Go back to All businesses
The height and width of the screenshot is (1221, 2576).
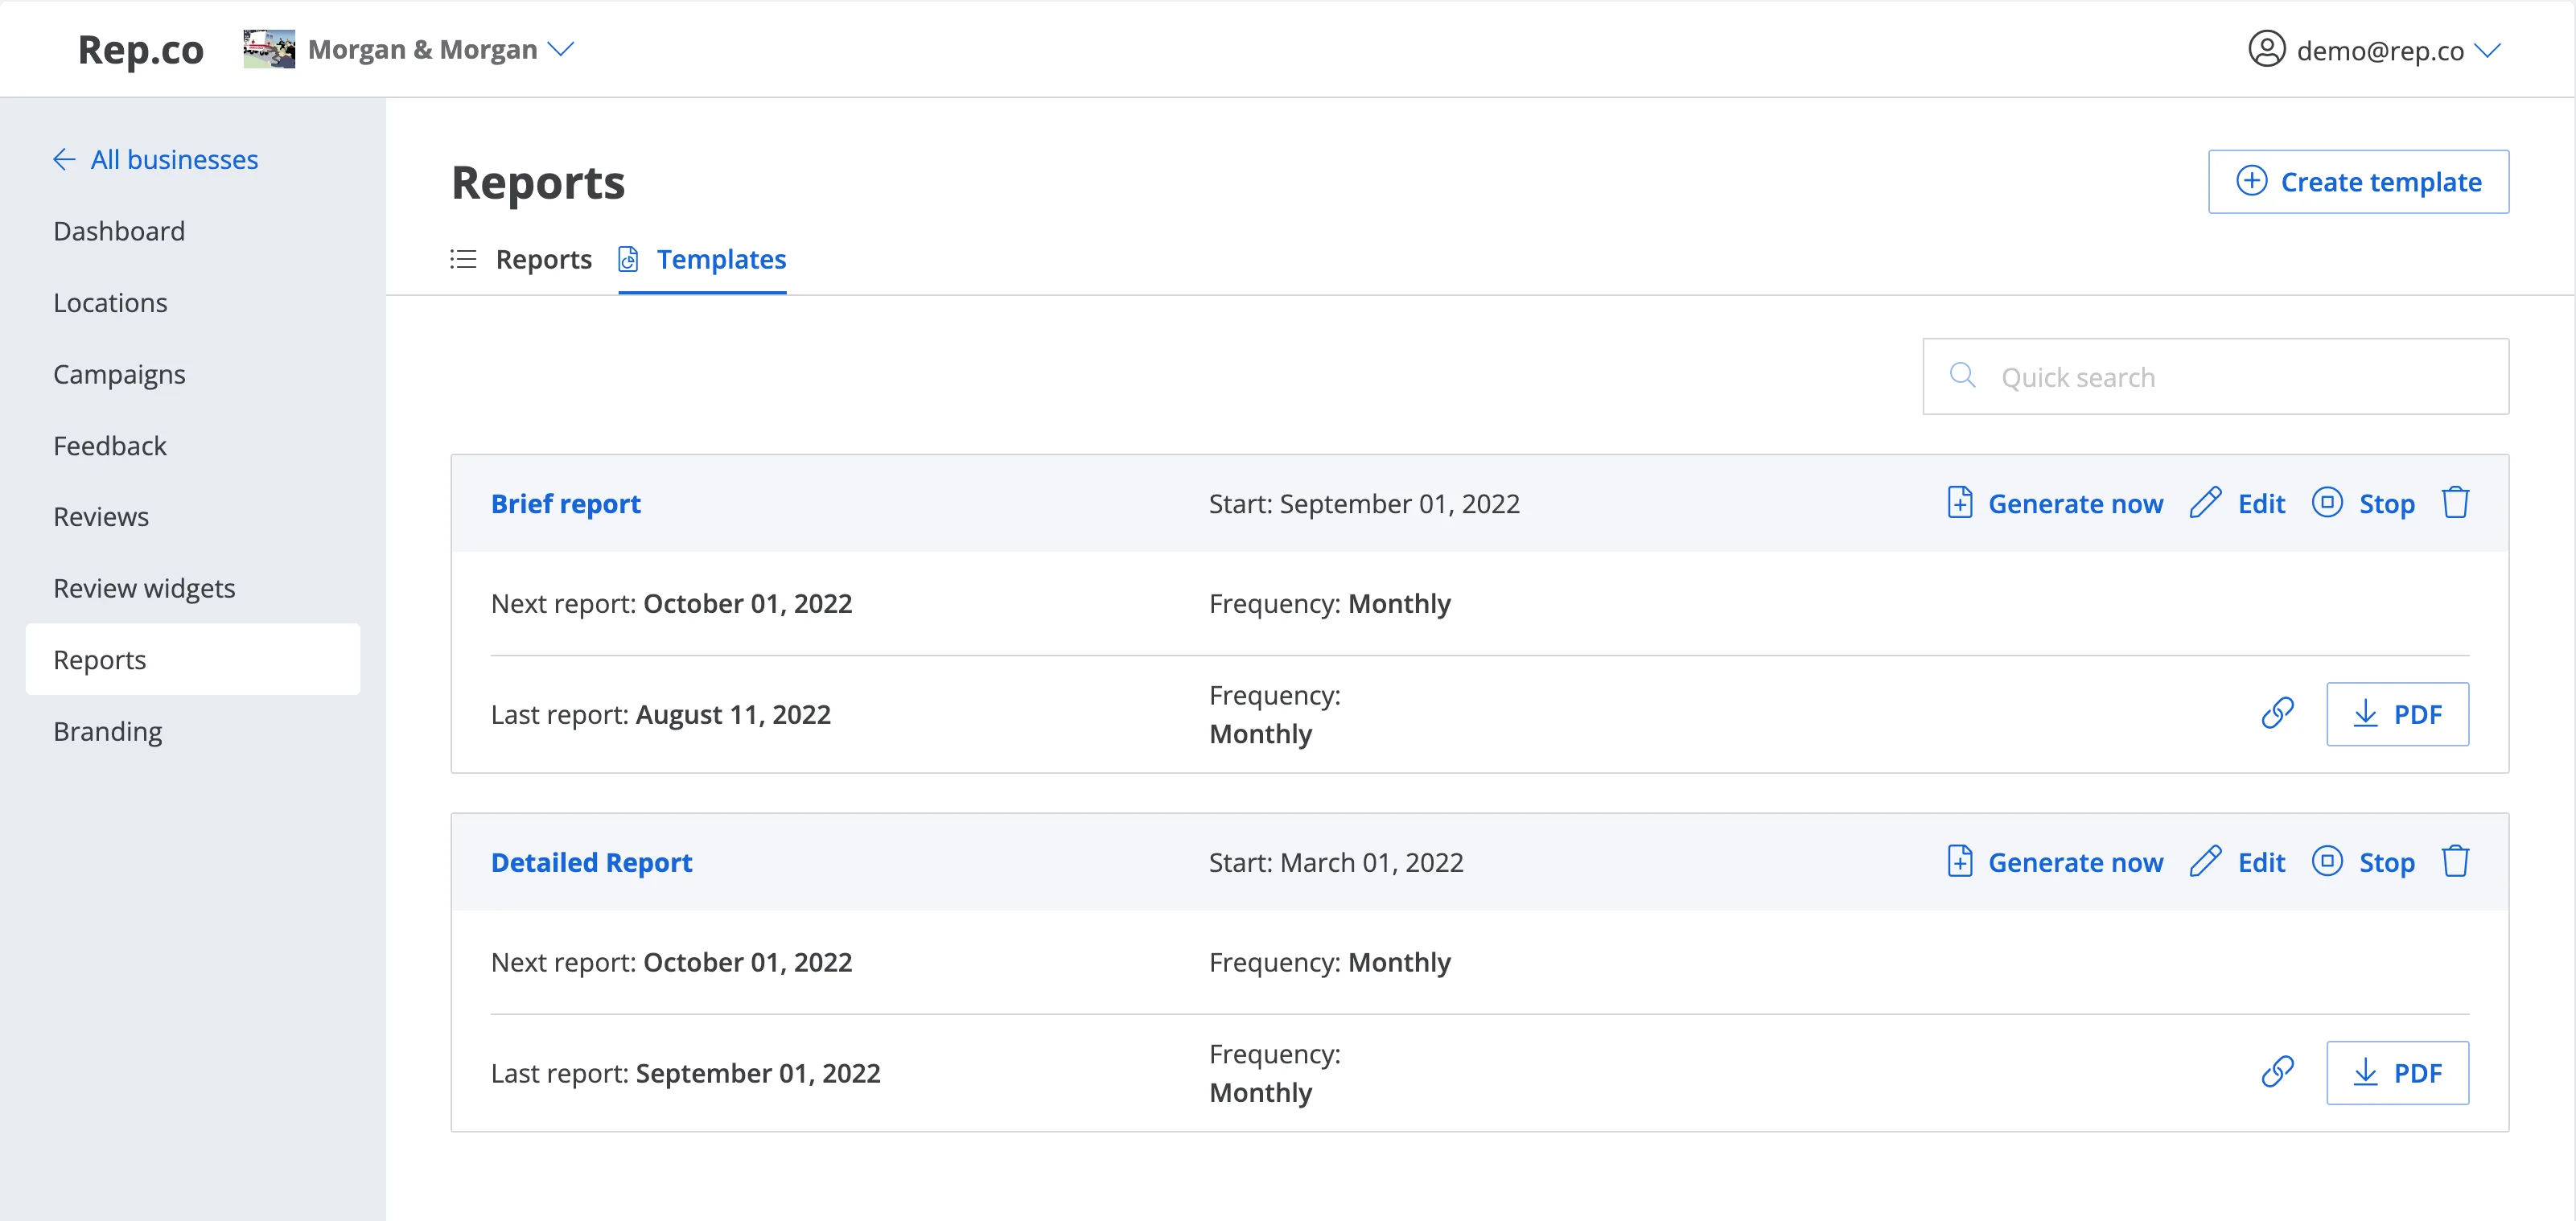[x=156, y=159]
